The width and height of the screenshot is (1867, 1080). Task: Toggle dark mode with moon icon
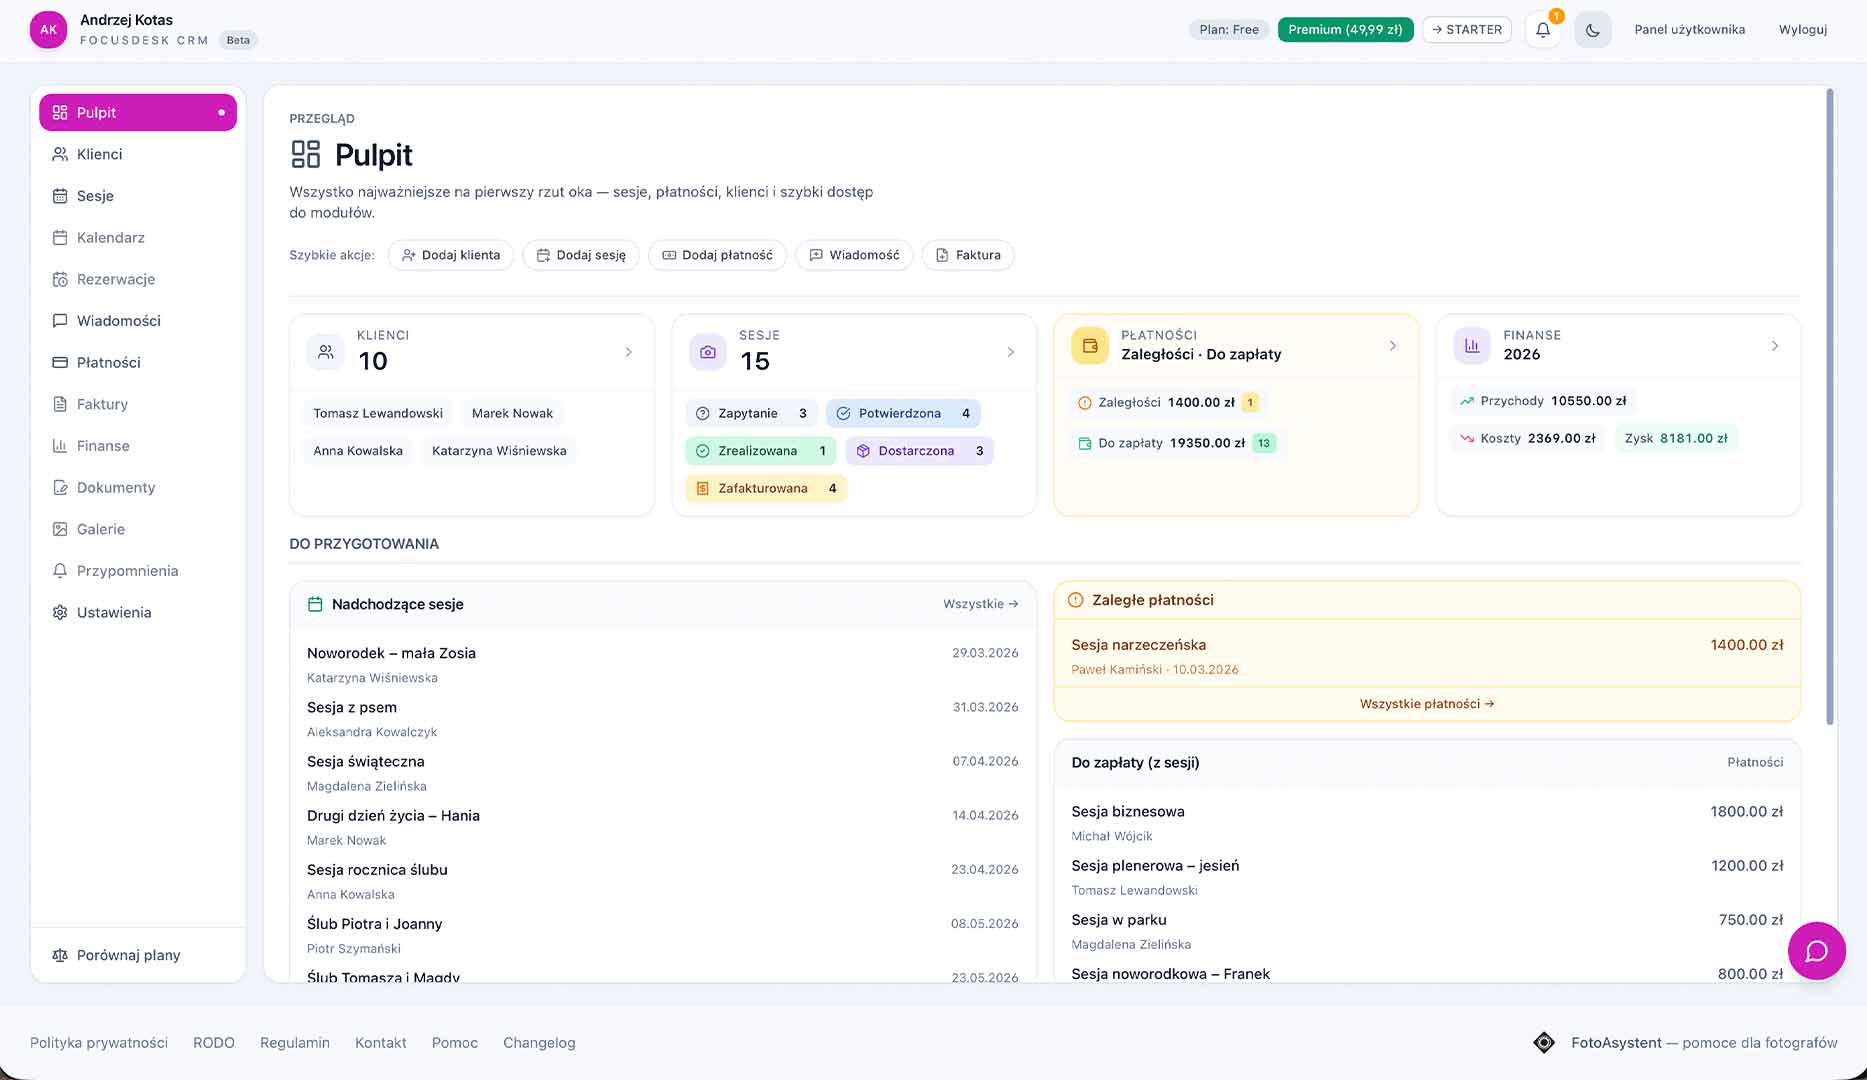[1592, 30]
